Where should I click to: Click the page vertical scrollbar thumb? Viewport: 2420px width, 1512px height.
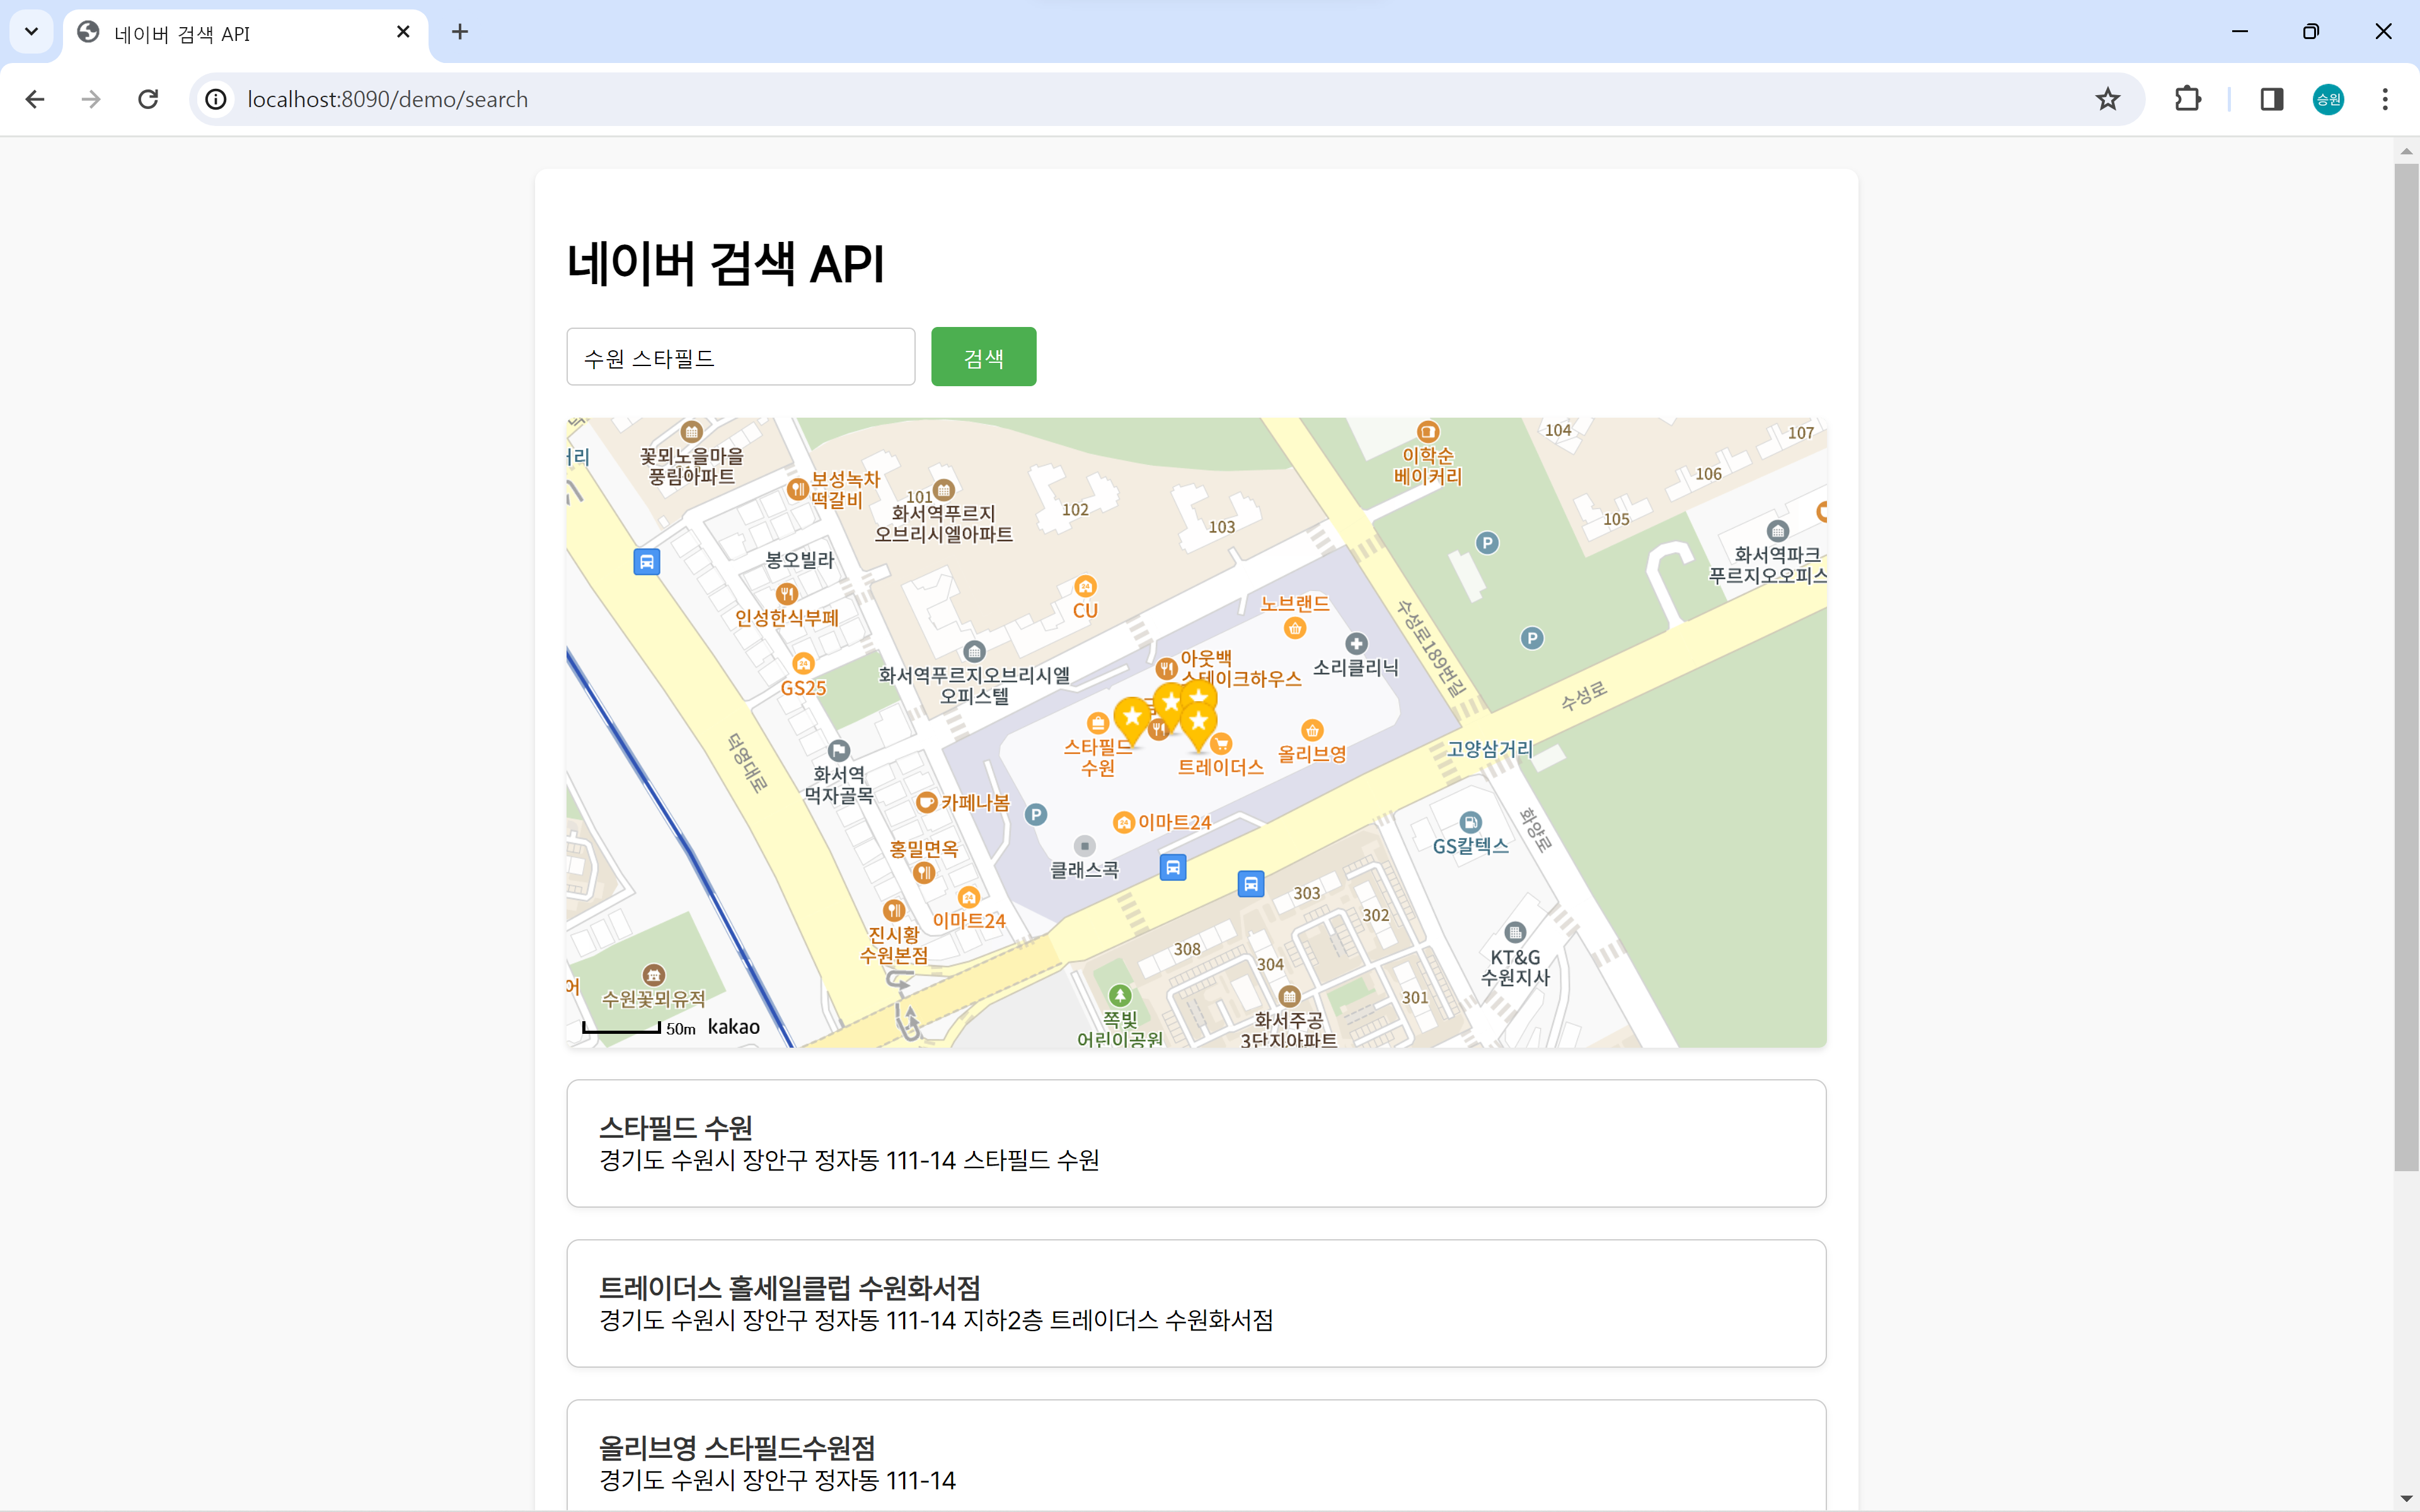[x=2406, y=660]
